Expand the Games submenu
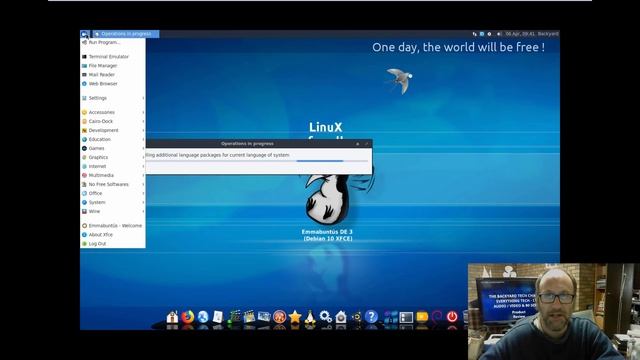This screenshot has width=640, height=360. pyautogui.click(x=113, y=148)
